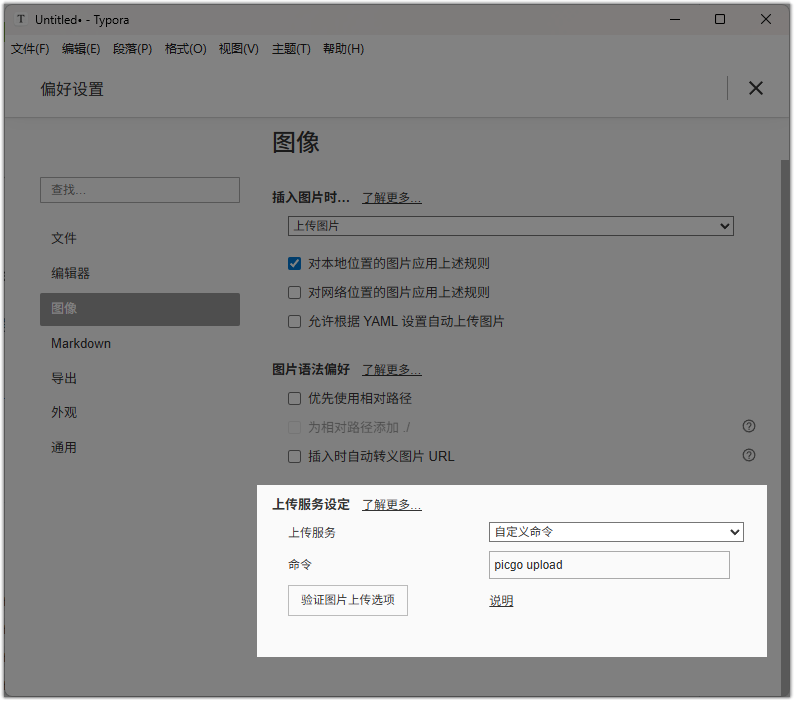Screen dimensions: 794x701
Task: Minimize the Typora window
Action: click(675, 19)
